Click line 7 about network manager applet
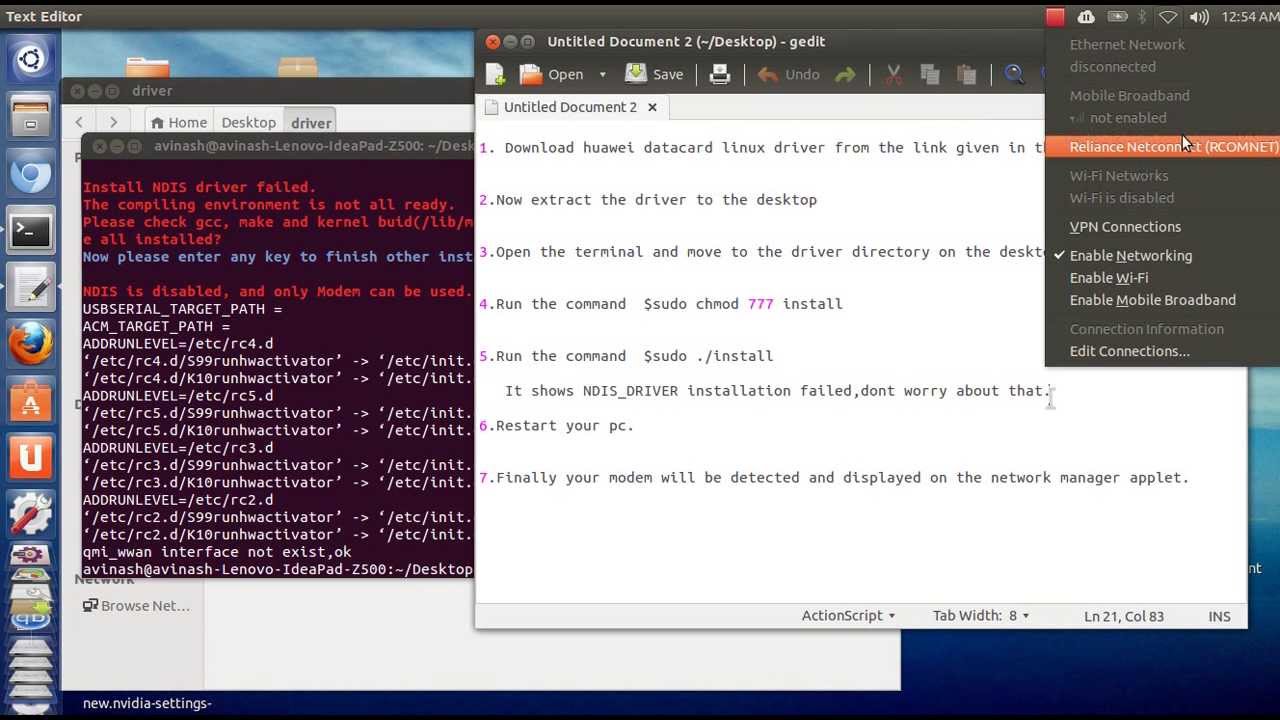The image size is (1280, 720). [834, 477]
